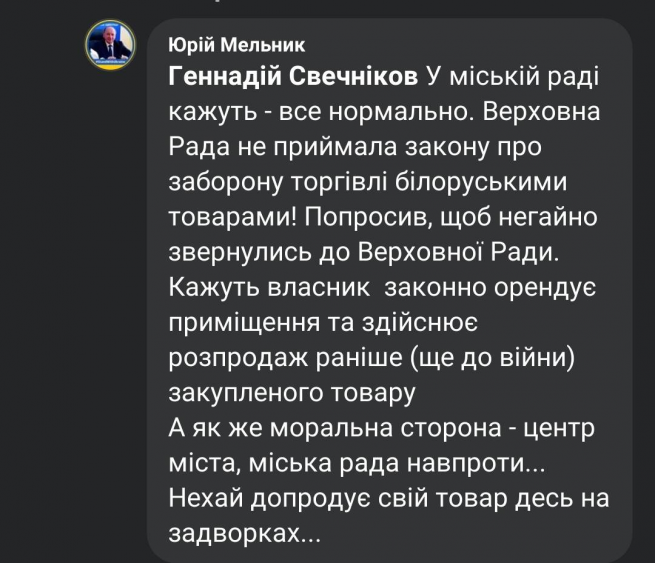Viewport: 655px width, 563px height.
Task: Open tagged profile Геннадій Свечніков
Action: [296, 77]
